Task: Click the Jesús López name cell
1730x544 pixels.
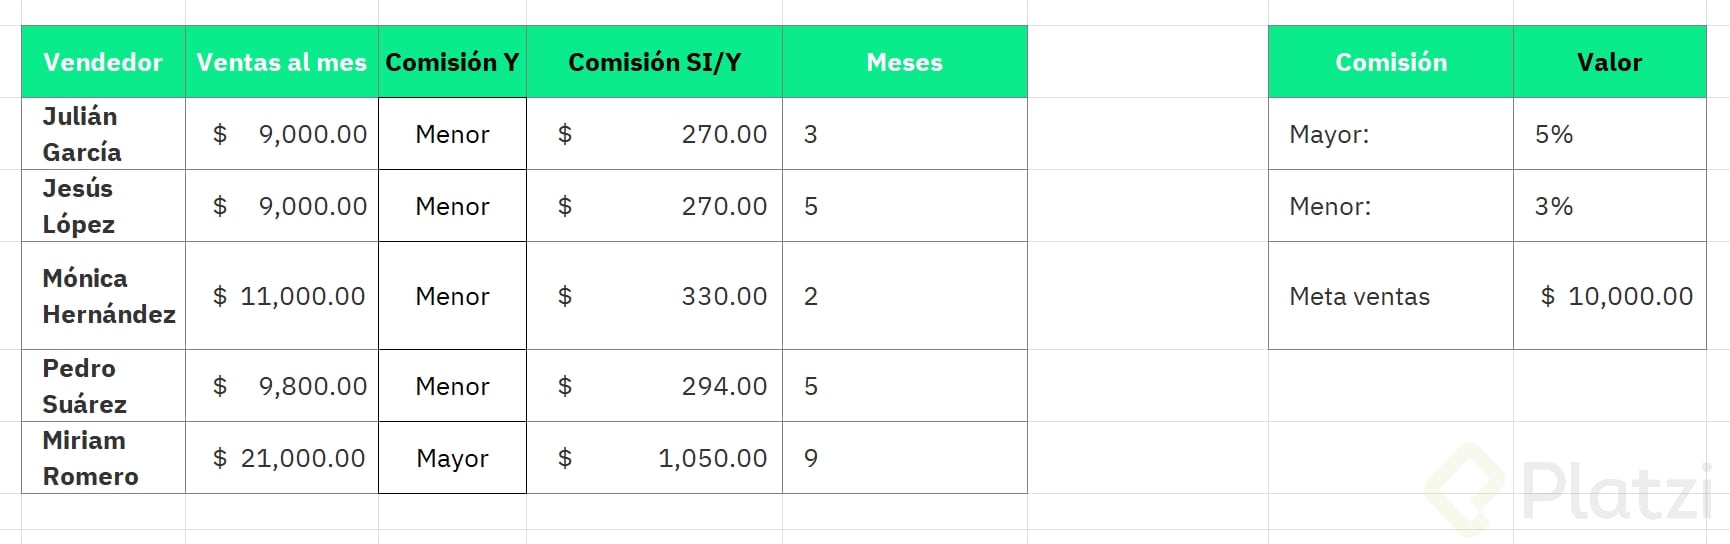Action: pyautogui.click(x=103, y=206)
